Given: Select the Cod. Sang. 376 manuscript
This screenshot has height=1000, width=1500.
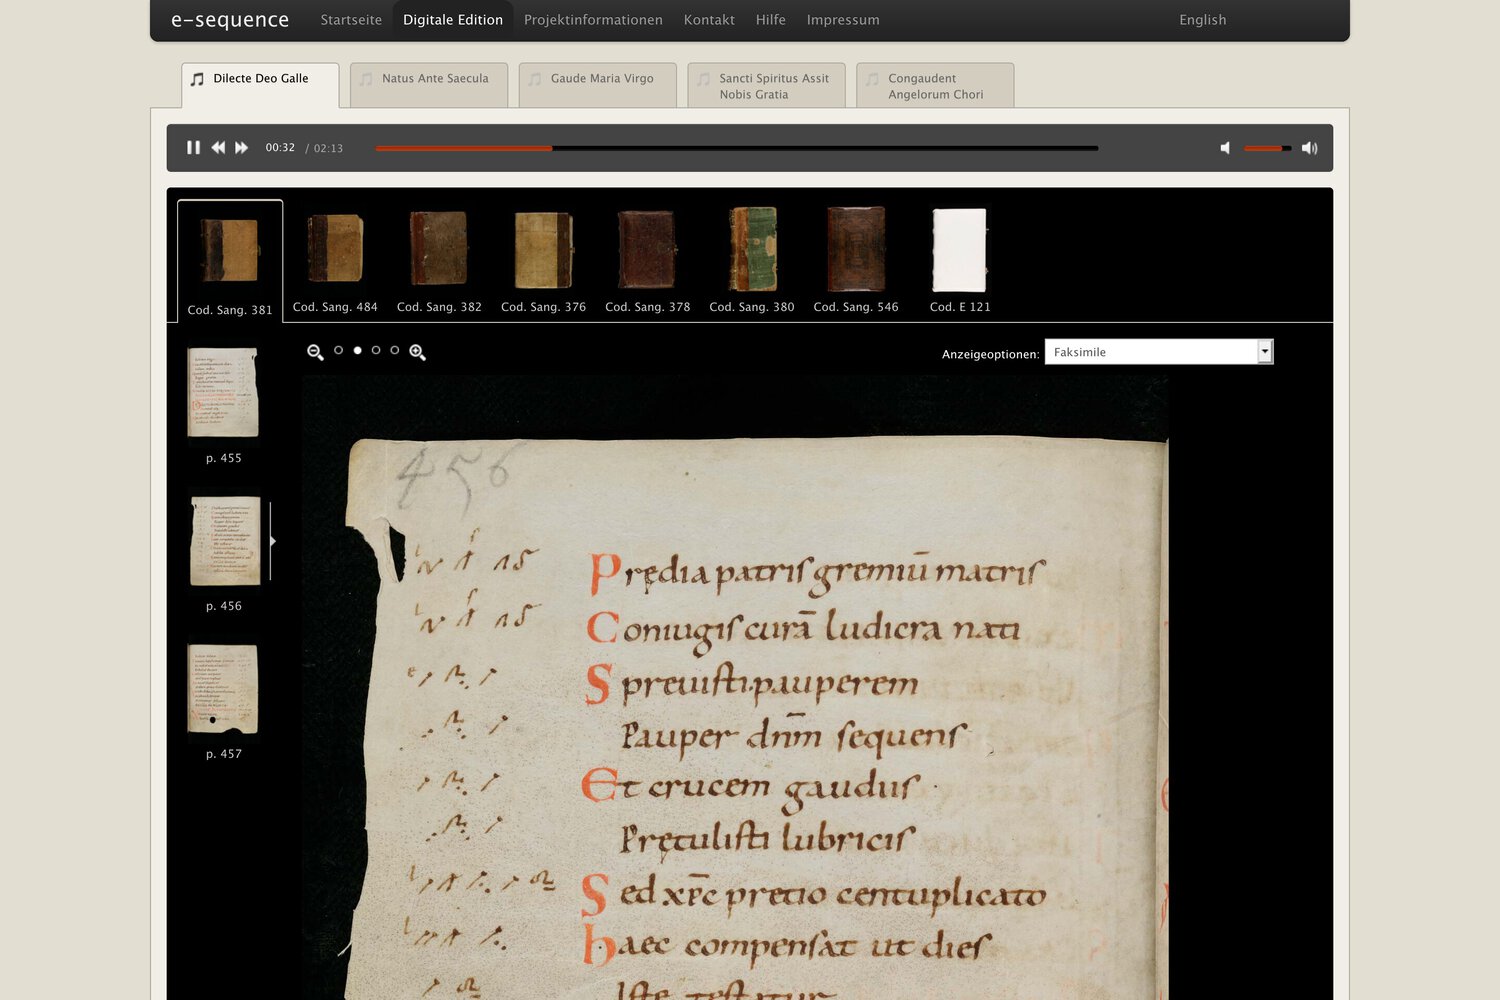Looking at the screenshot, I should click(543, 260).
